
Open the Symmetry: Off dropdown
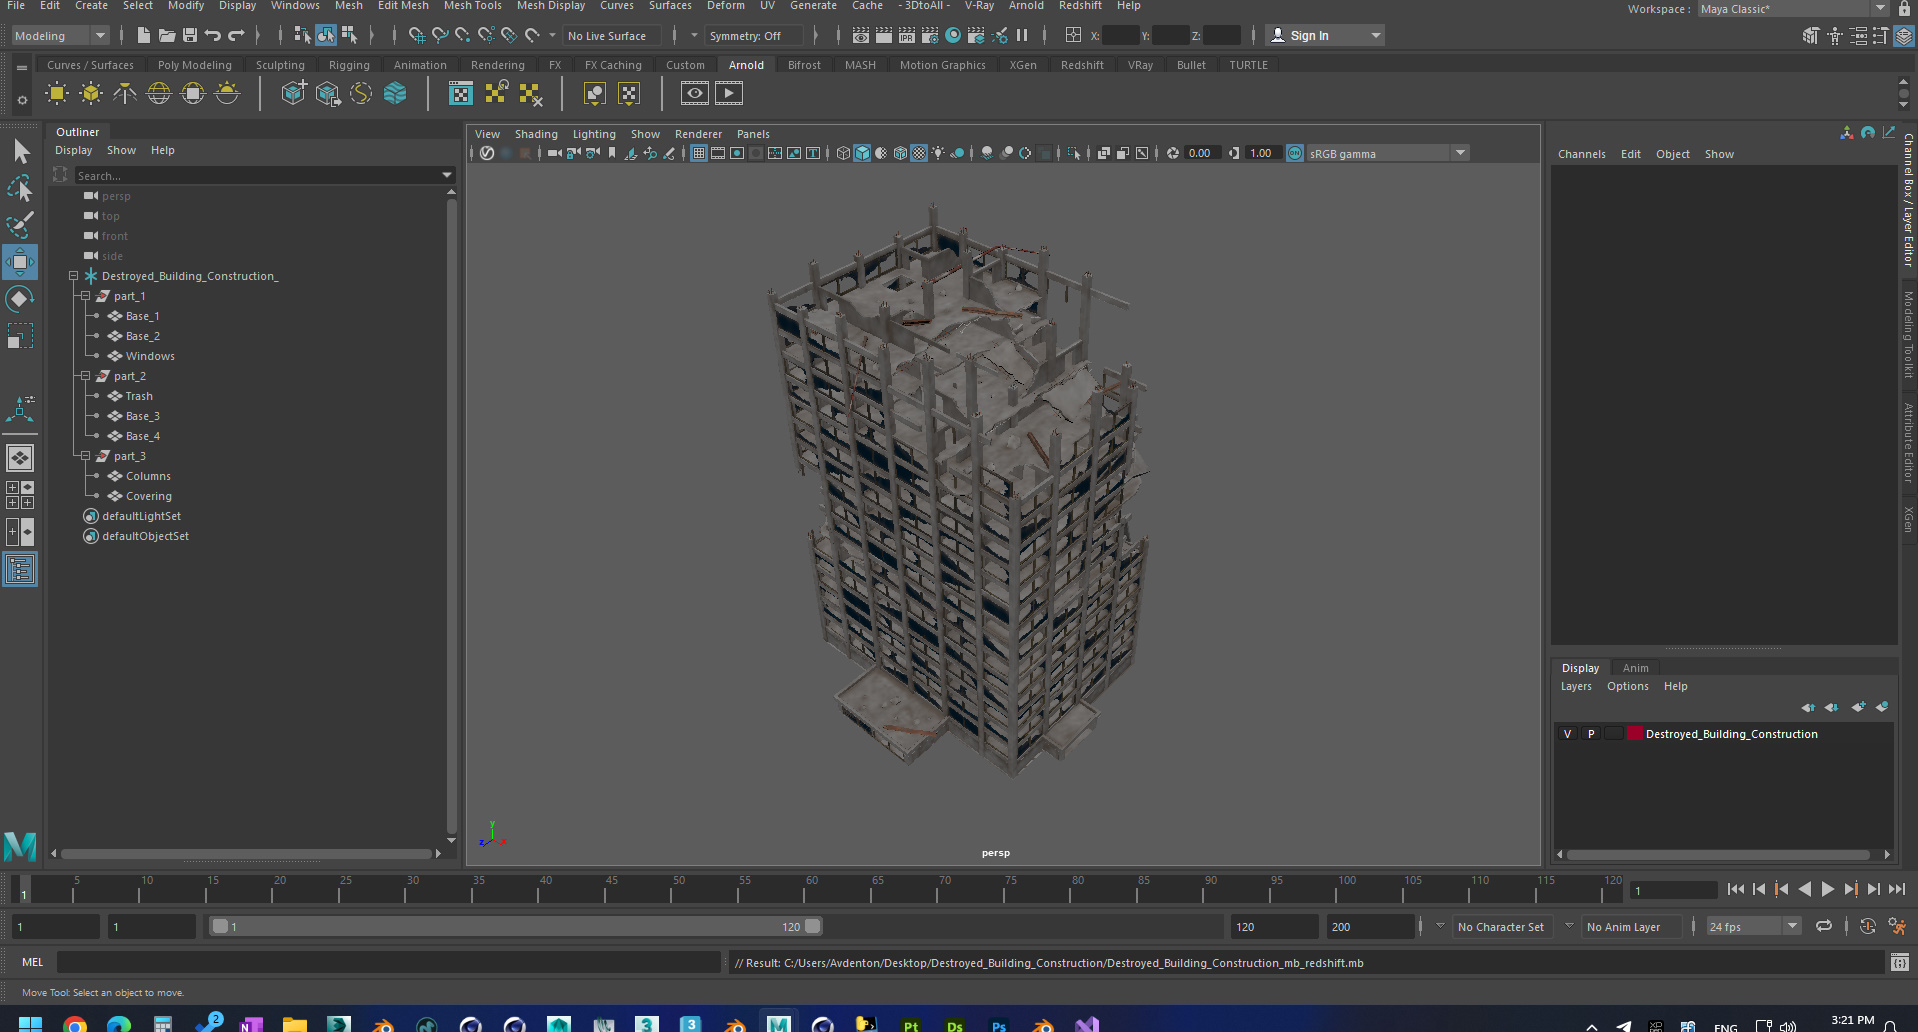[754, 36]
